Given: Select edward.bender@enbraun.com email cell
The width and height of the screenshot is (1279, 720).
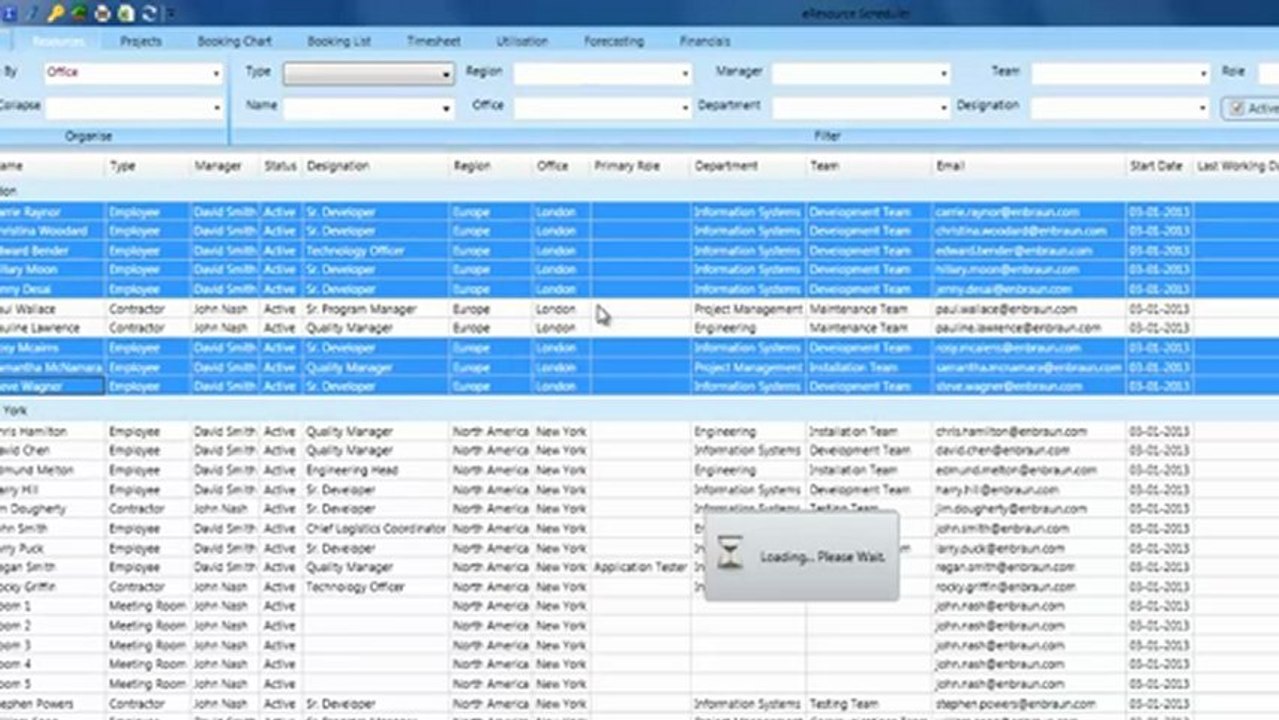Looking at the screenshot, I should [1029, 251].
